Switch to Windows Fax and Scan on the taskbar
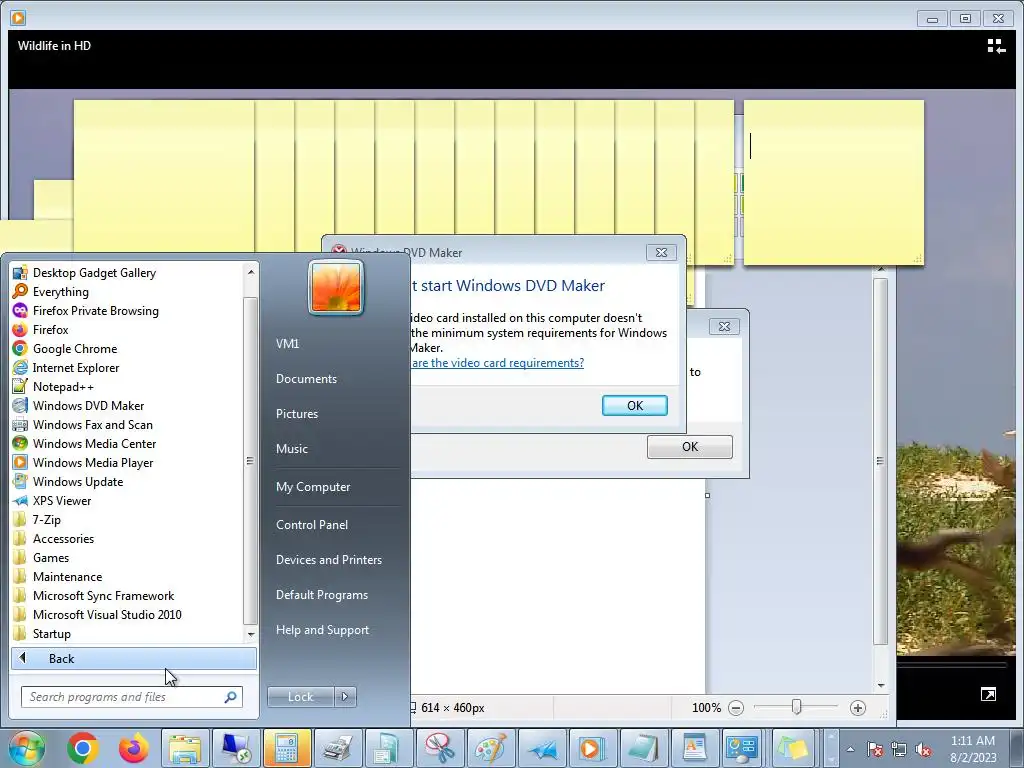This screenshot has width=1024, height=768. point(338,748)
